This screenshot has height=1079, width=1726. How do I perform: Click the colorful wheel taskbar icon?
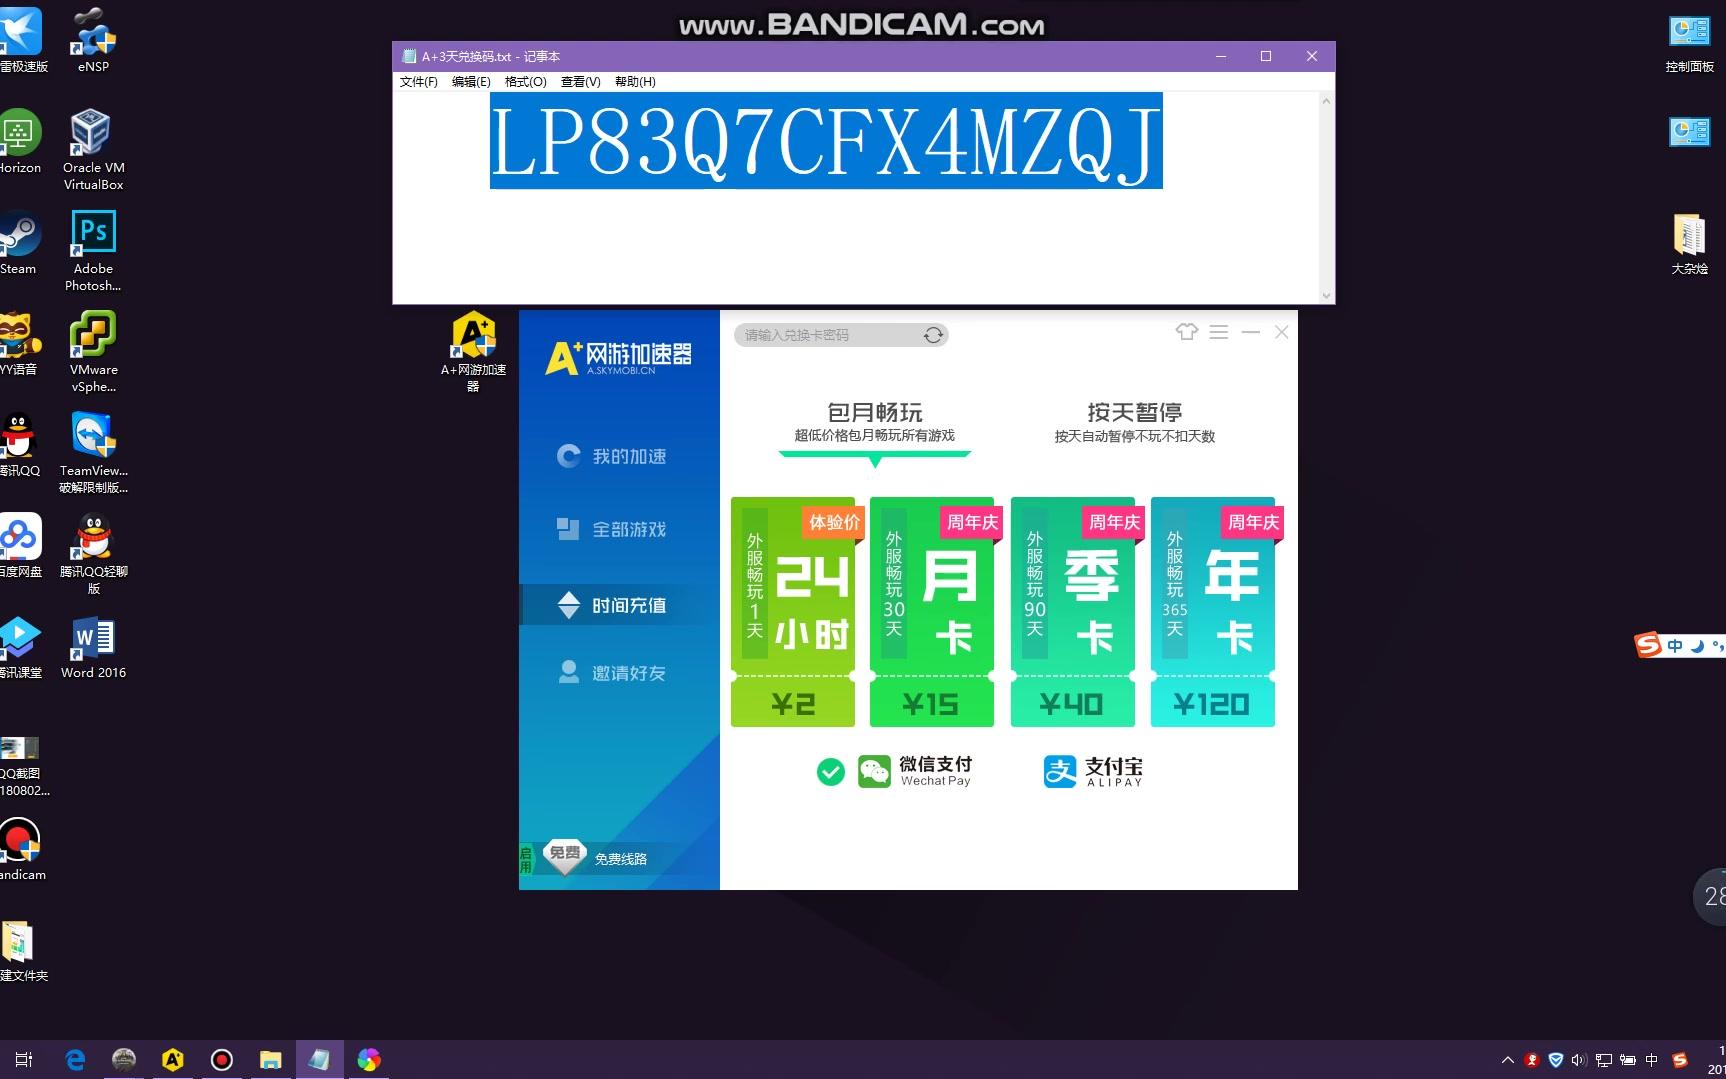(x=369, y=1060)
